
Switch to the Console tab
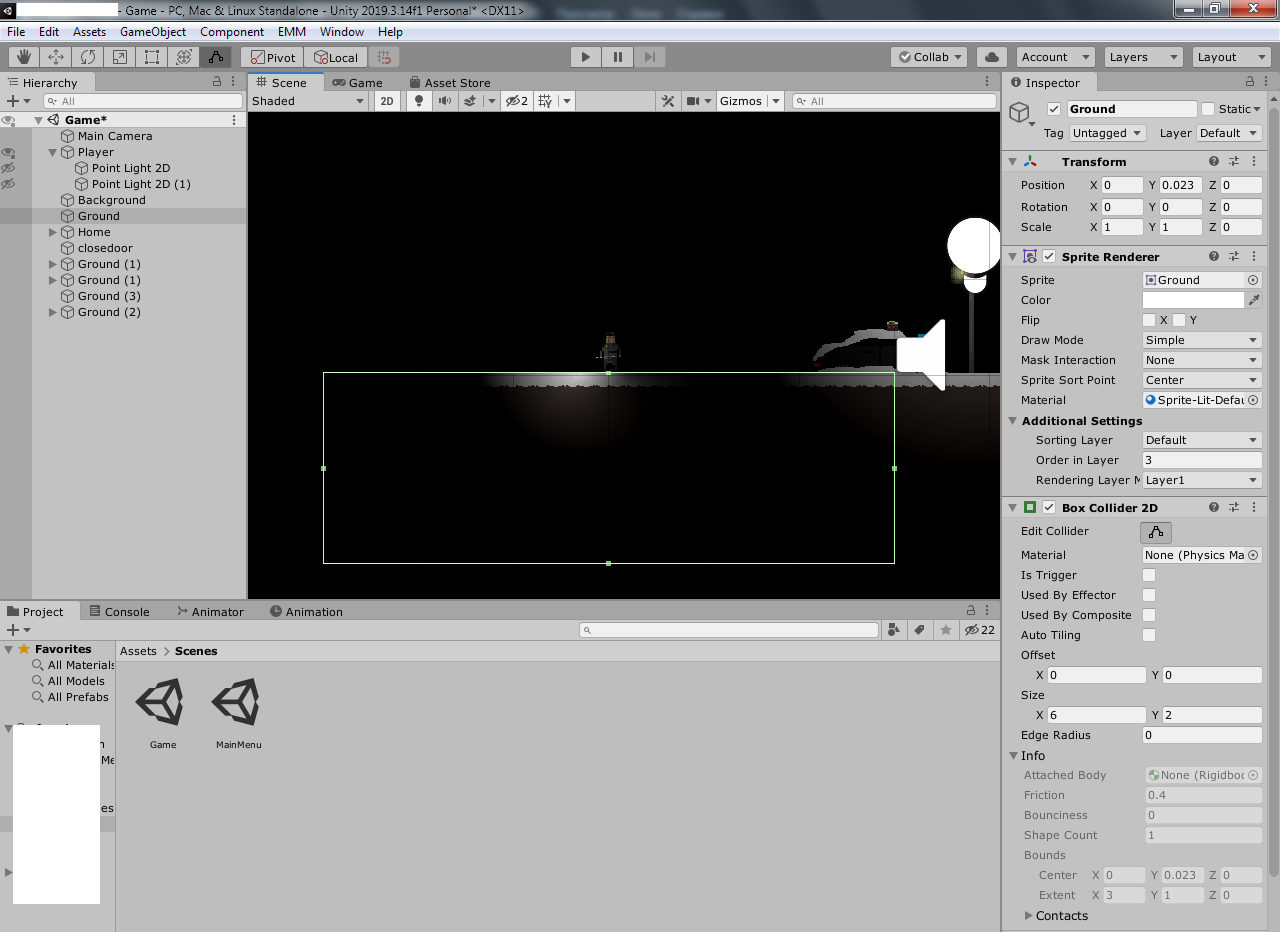119,611
